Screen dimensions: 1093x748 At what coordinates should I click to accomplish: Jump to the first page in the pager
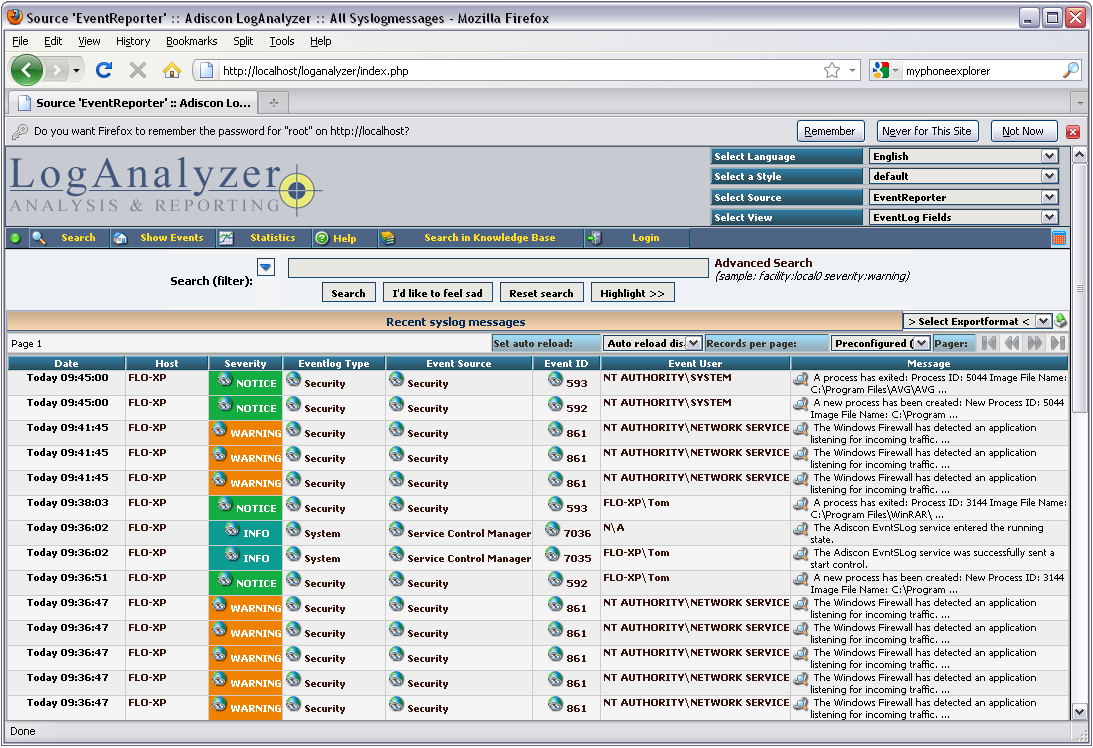[988, 343]
